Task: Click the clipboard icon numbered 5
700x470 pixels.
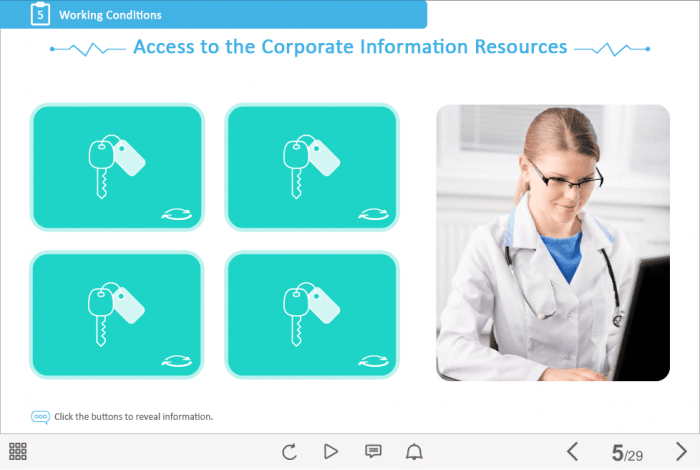Action: 39,14
